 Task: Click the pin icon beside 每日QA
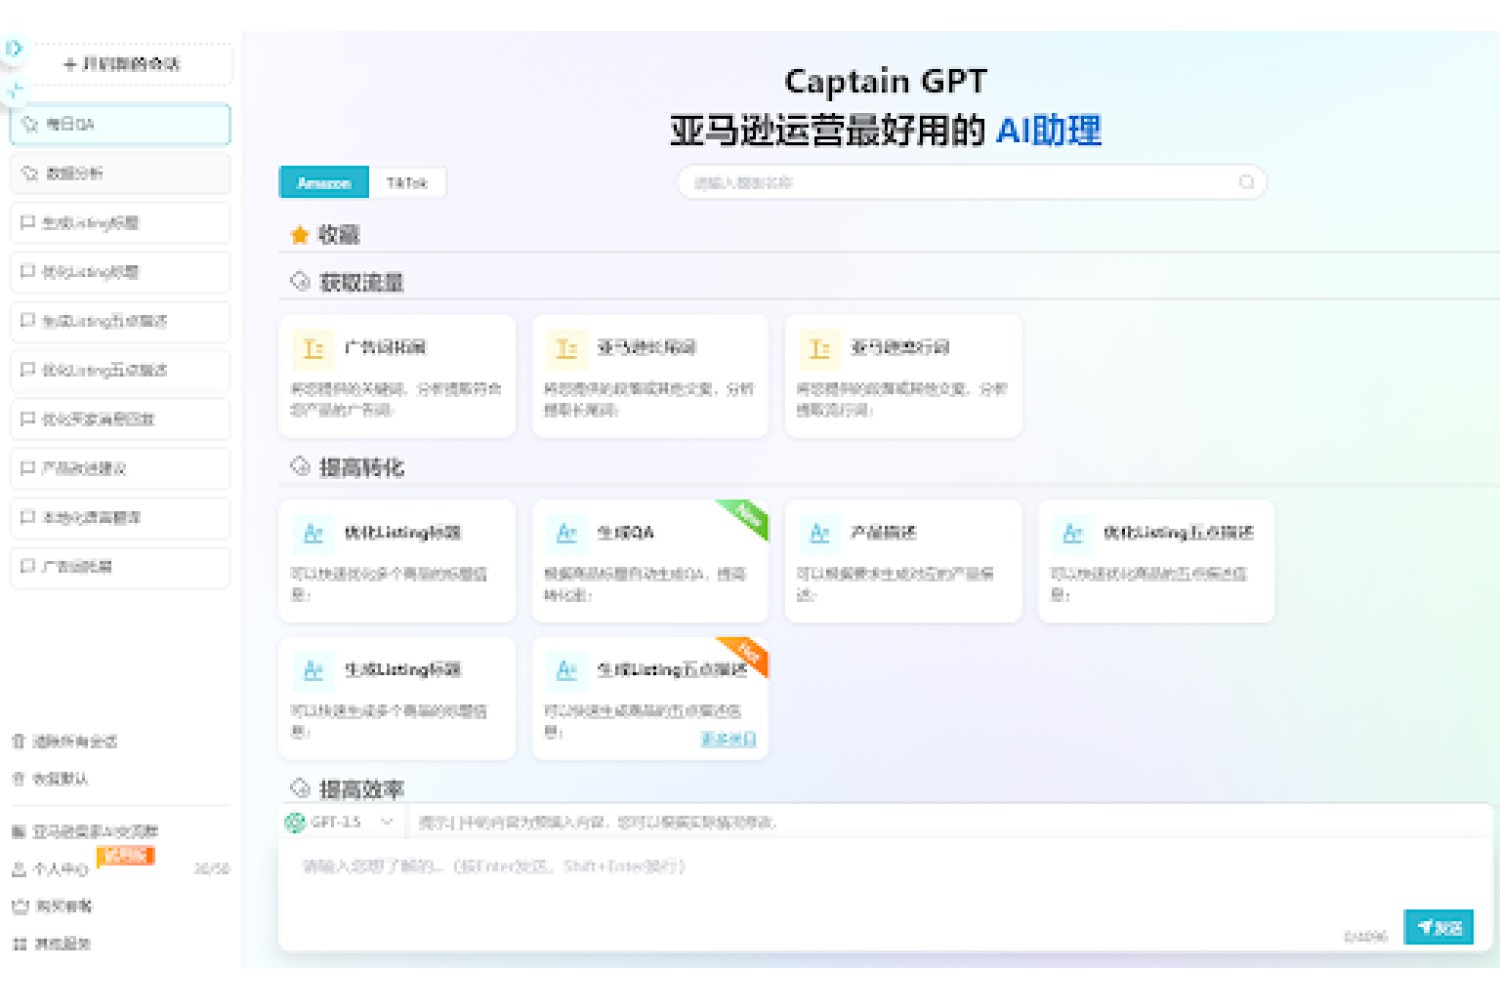[30, 124]
